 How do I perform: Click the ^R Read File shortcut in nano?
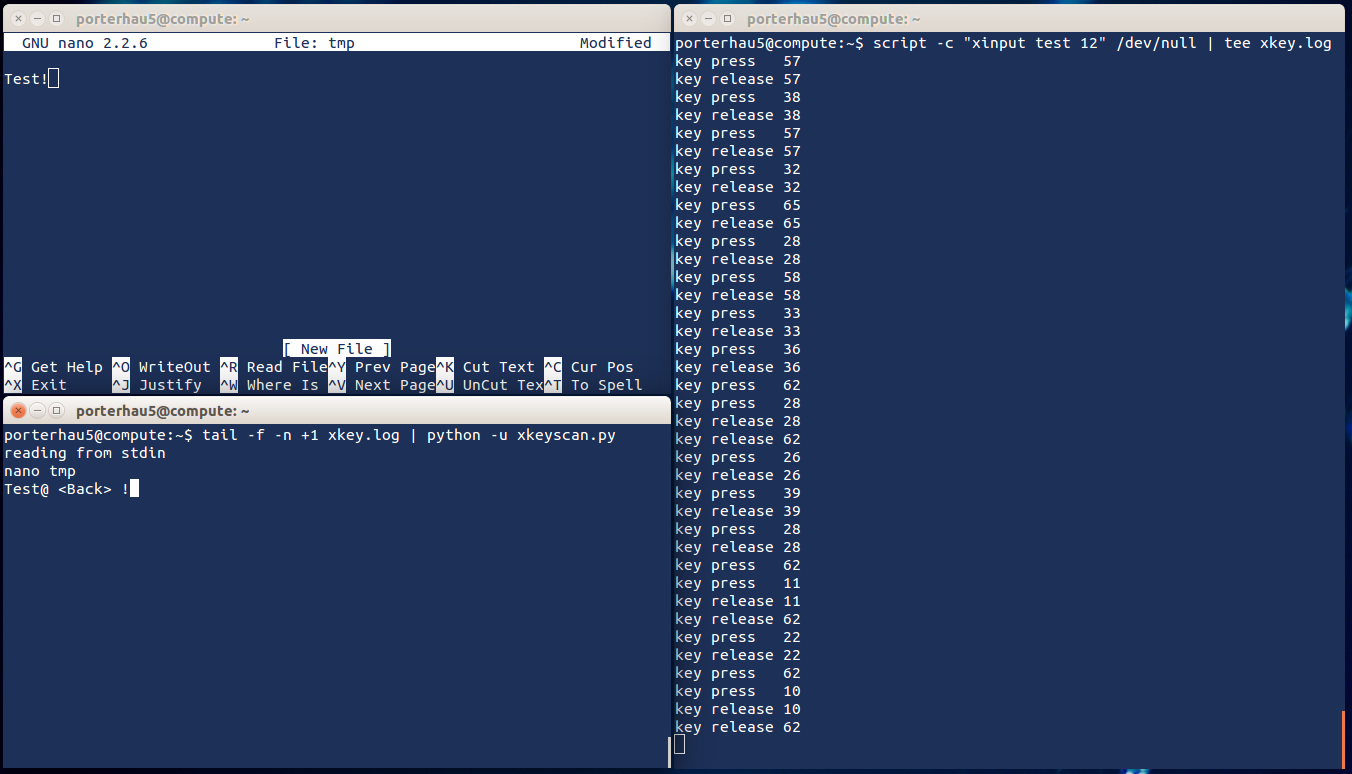coord(274,367)
